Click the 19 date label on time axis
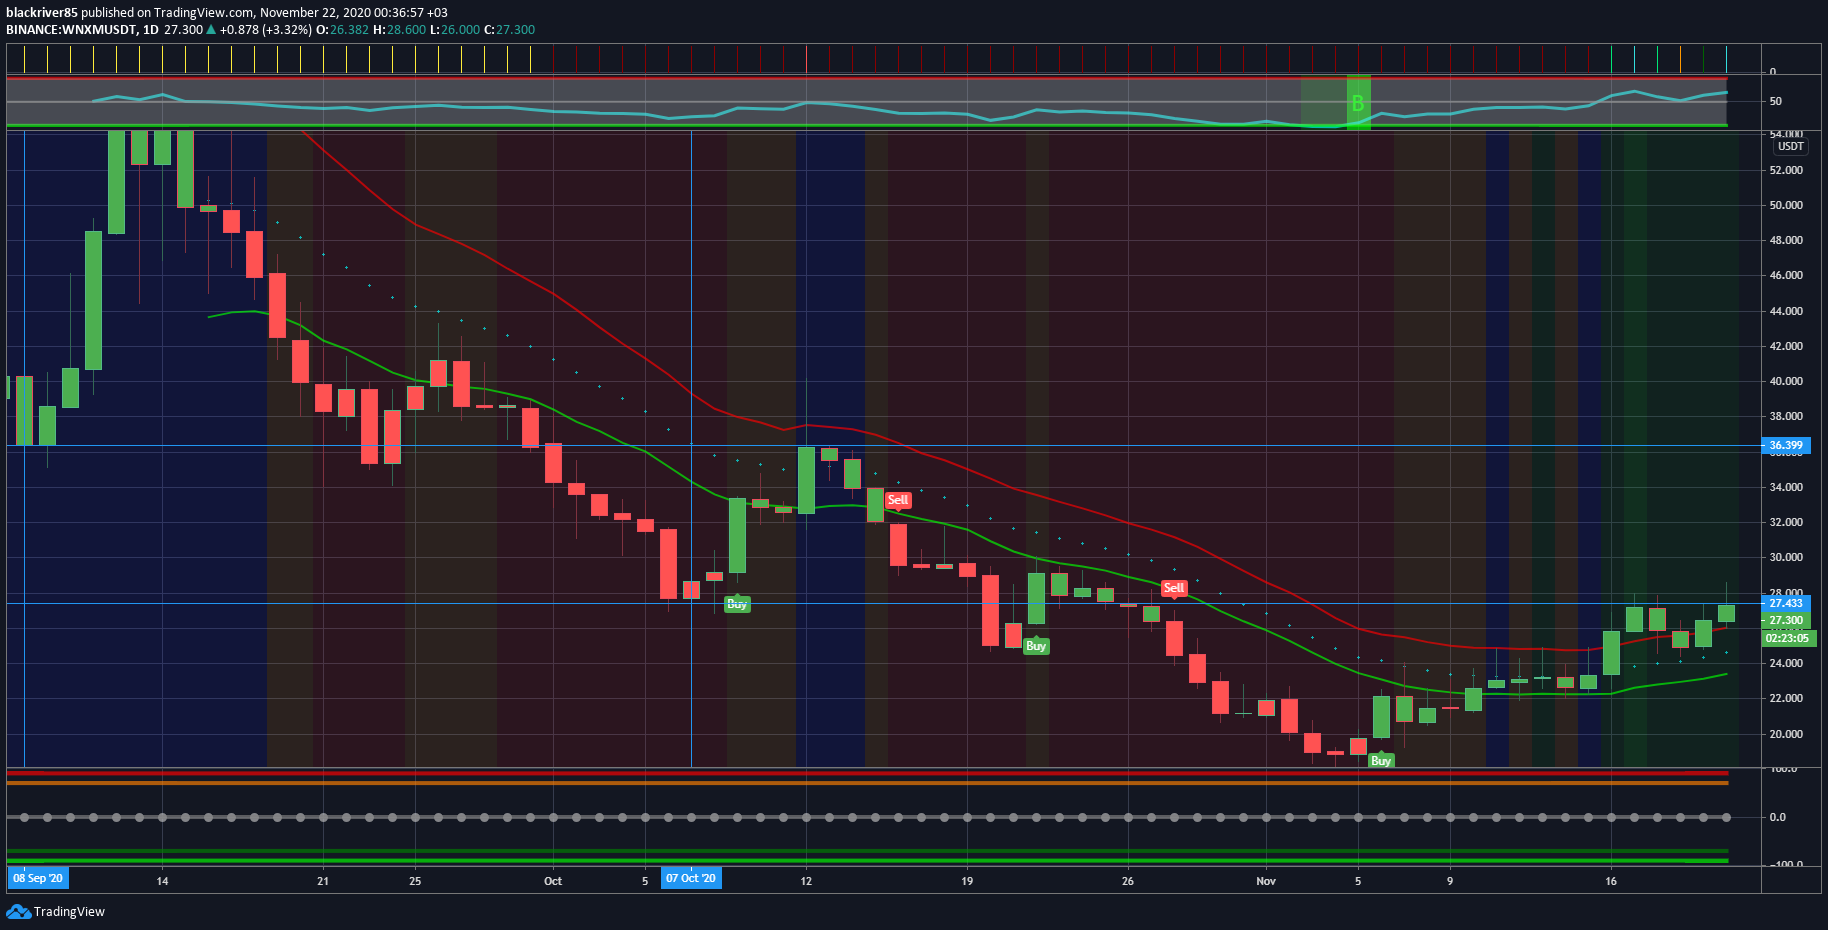 [x=967, y=881]
